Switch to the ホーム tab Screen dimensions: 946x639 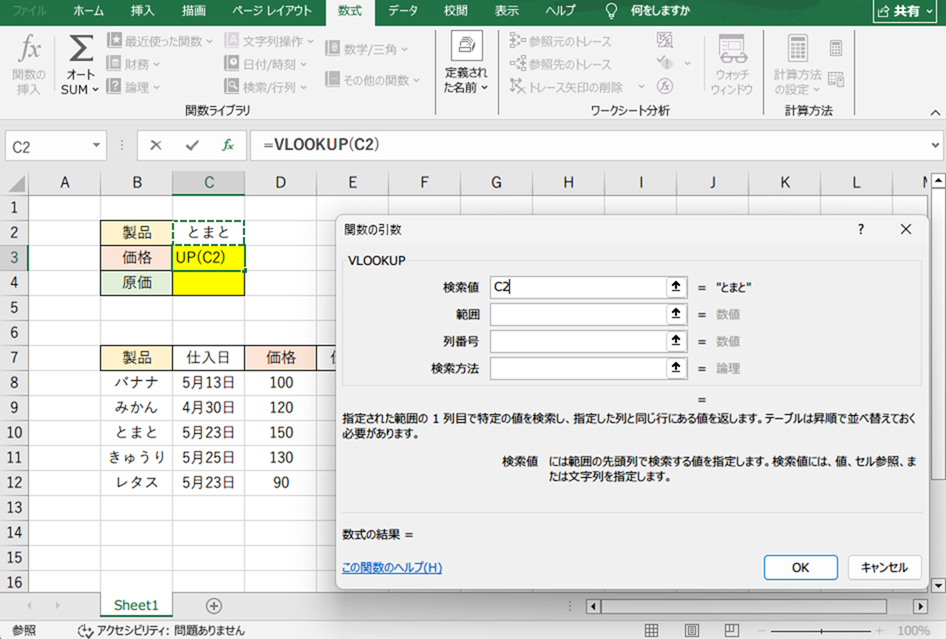[x=88, y=10]
